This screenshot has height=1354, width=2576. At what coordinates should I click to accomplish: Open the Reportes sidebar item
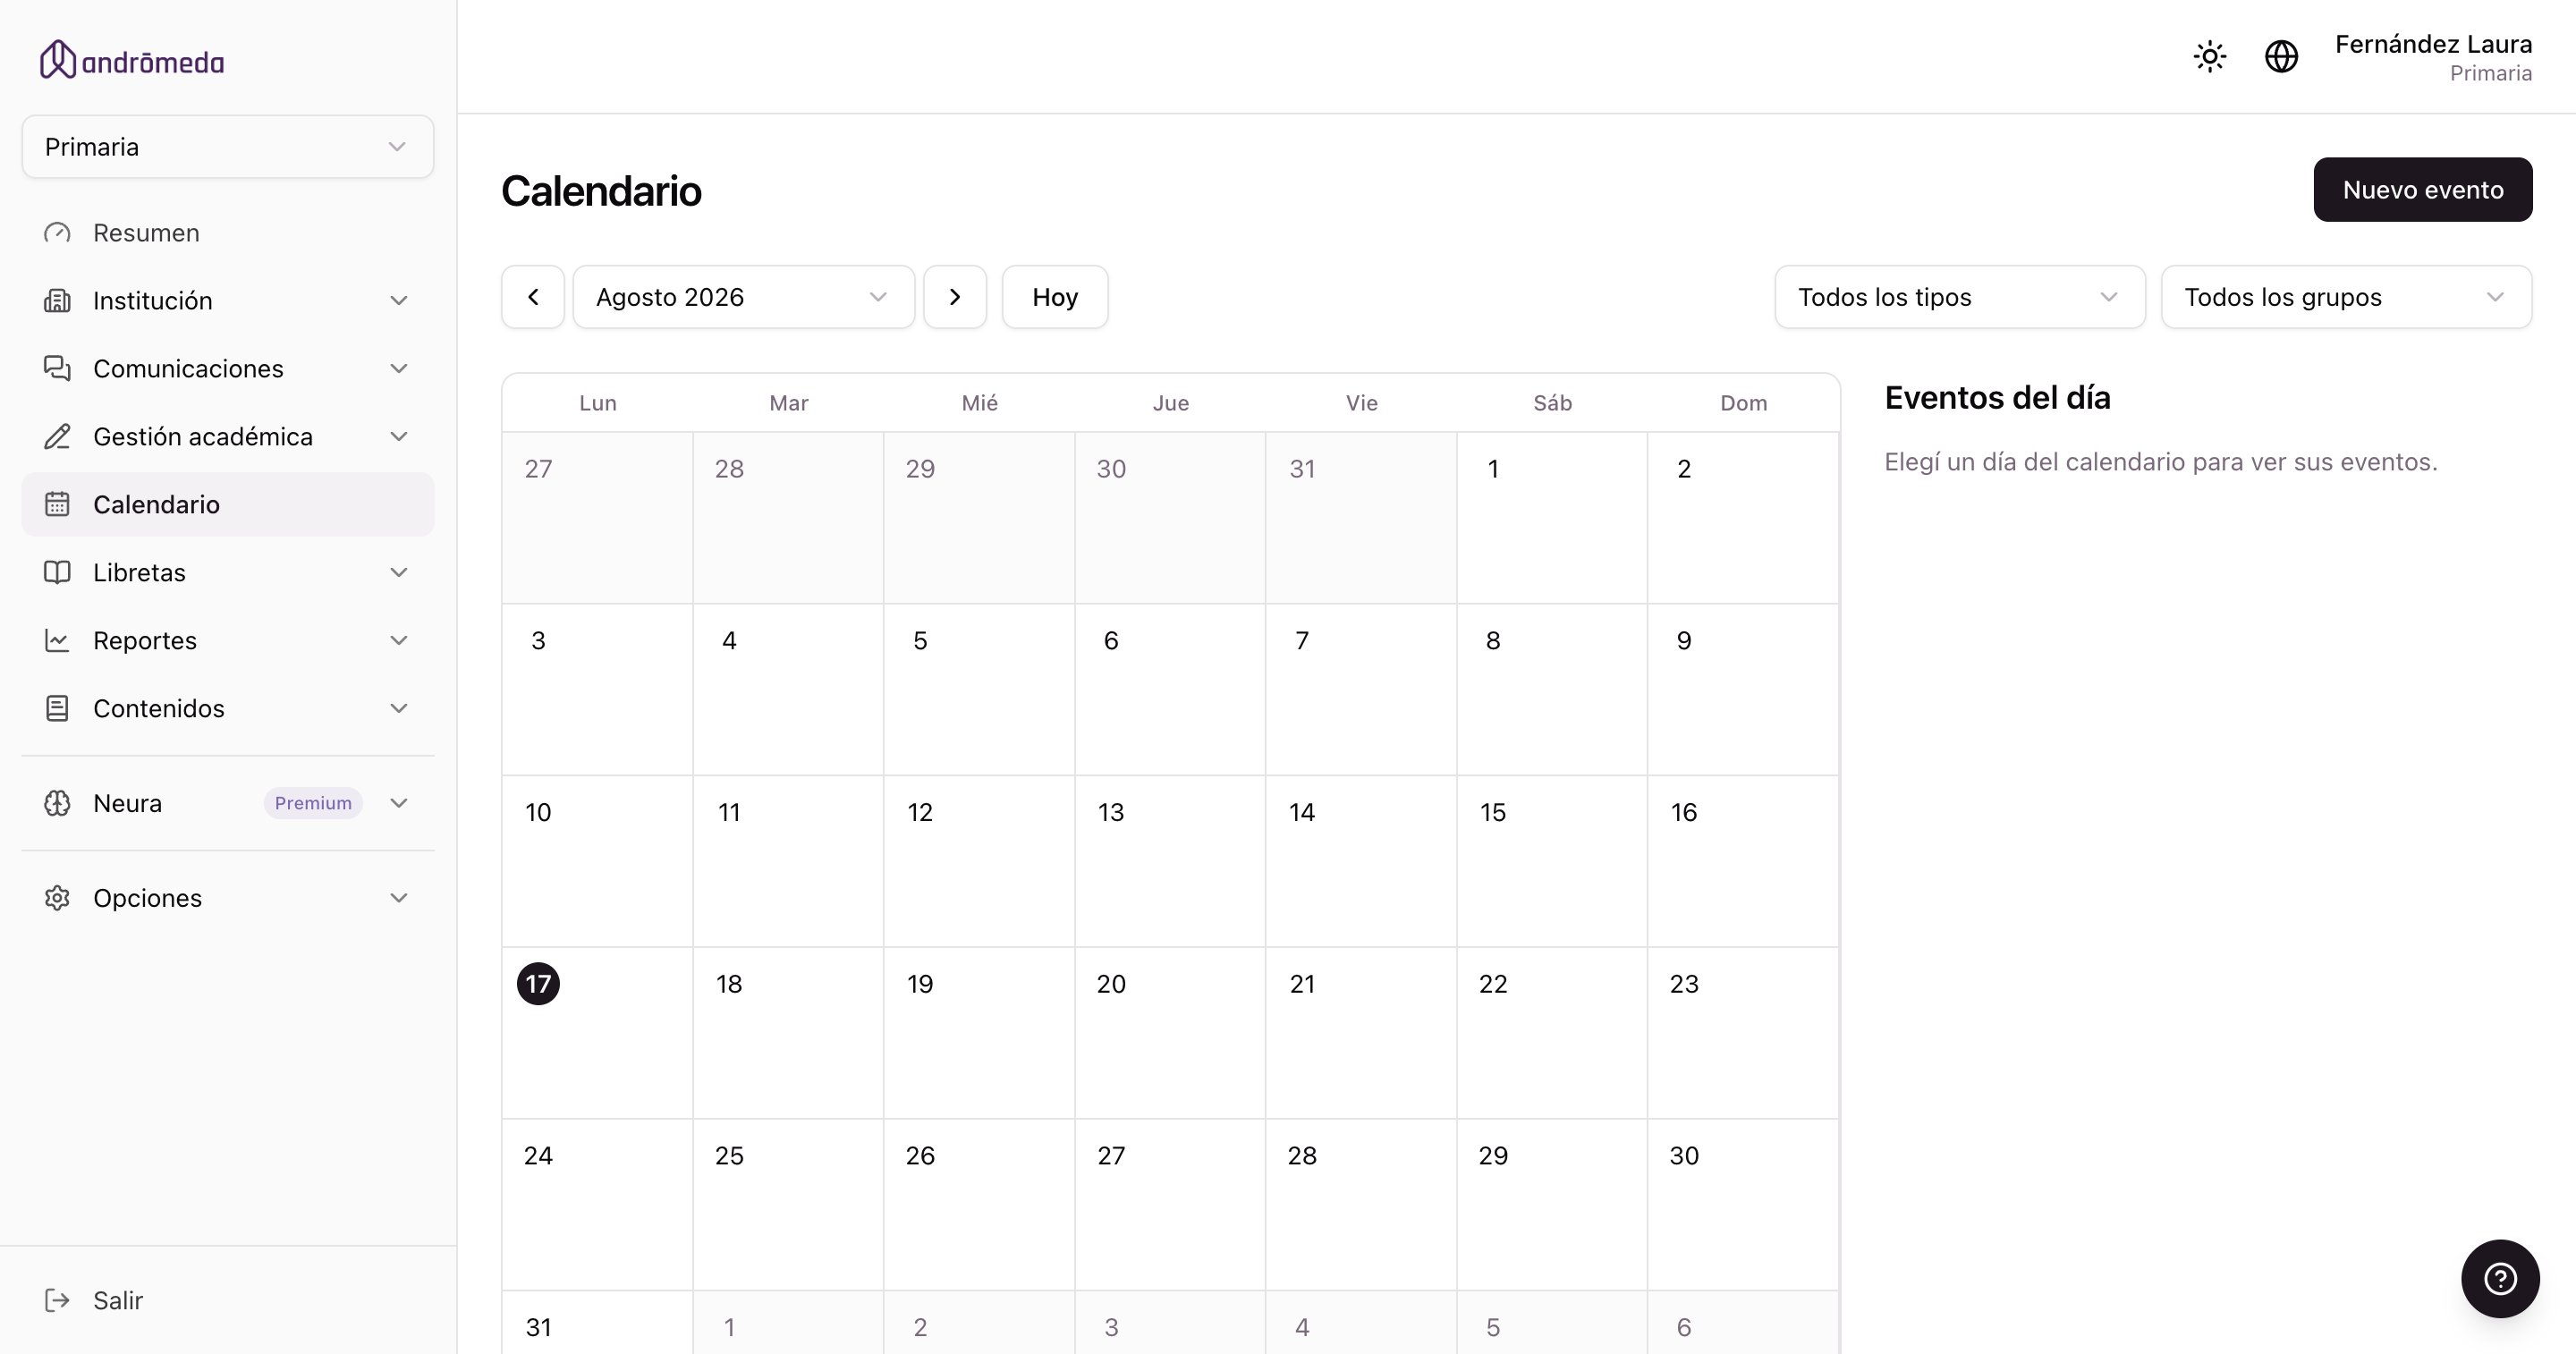tap(228, 641)
